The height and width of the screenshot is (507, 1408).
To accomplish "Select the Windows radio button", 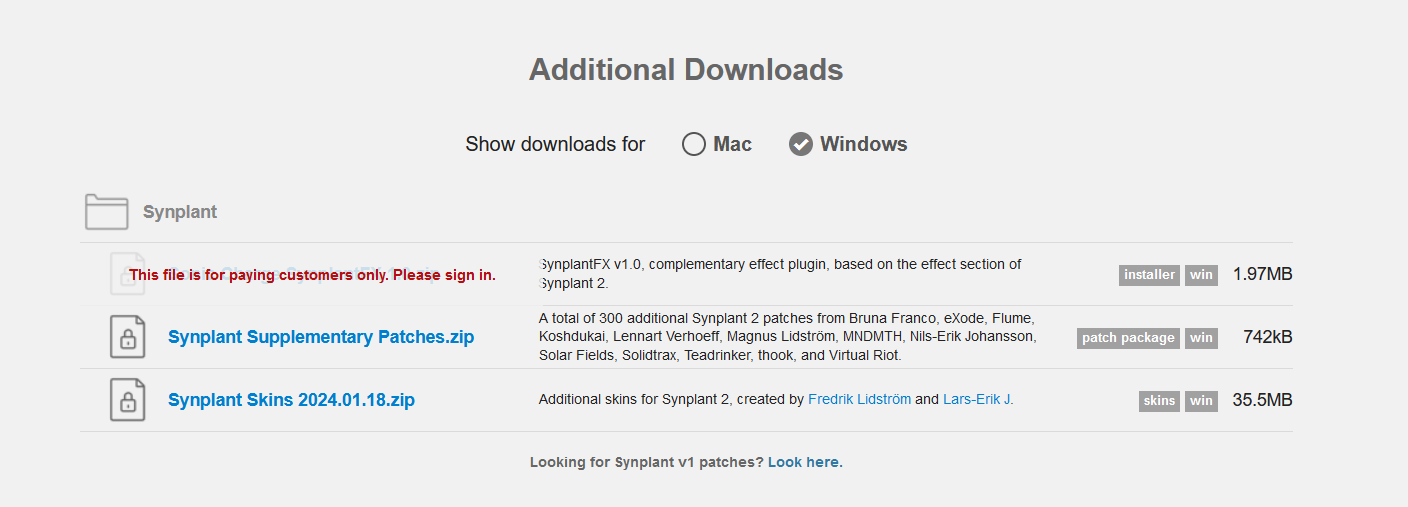I will point(800,144).
